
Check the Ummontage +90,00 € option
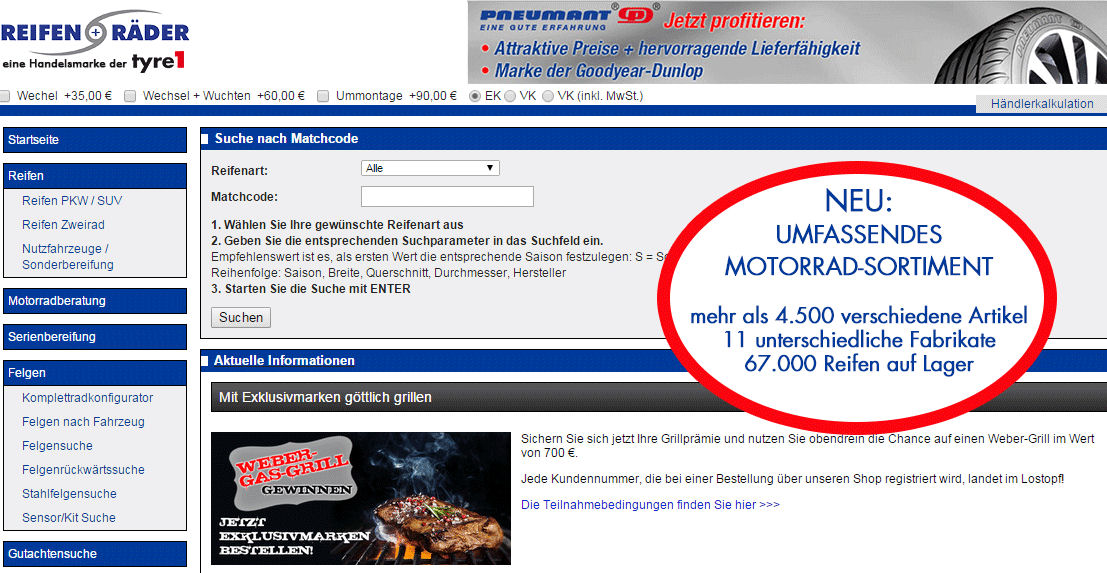click(x=323, y=96)
